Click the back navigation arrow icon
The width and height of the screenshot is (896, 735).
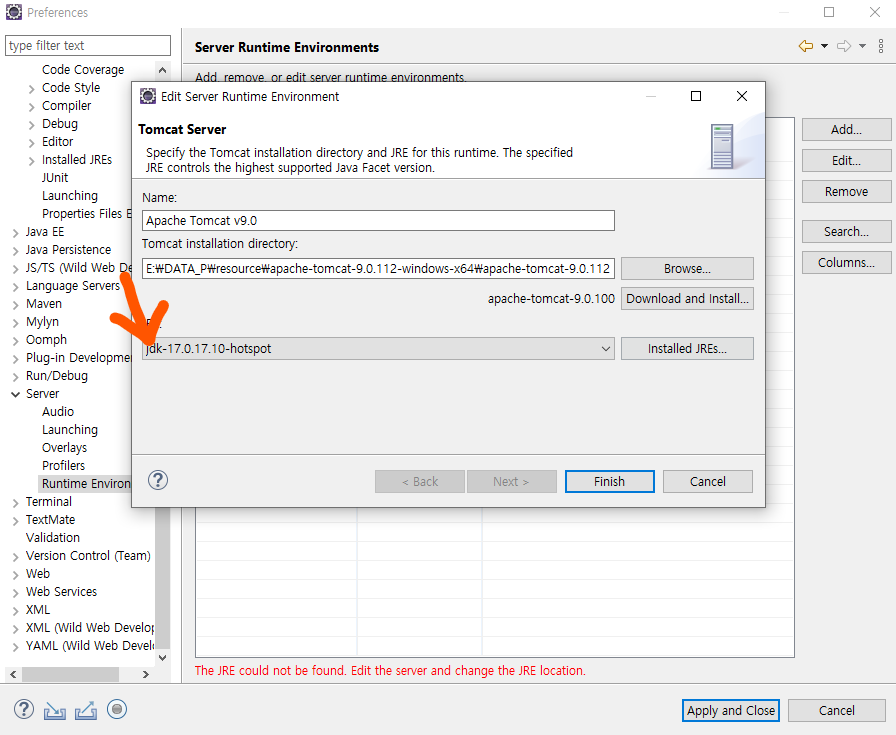[806, 46]
